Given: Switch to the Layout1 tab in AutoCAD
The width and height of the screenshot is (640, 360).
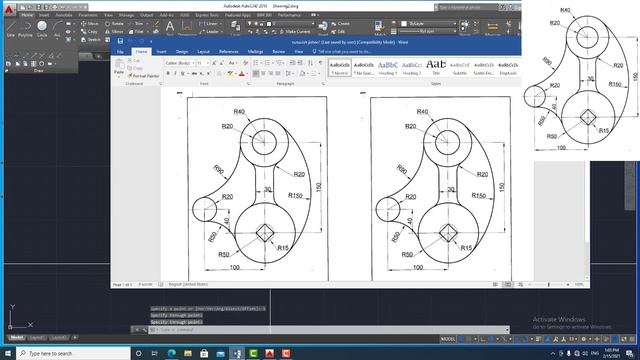Looking at the screenshot, I should pyautogui.click(x=37, y=338).
